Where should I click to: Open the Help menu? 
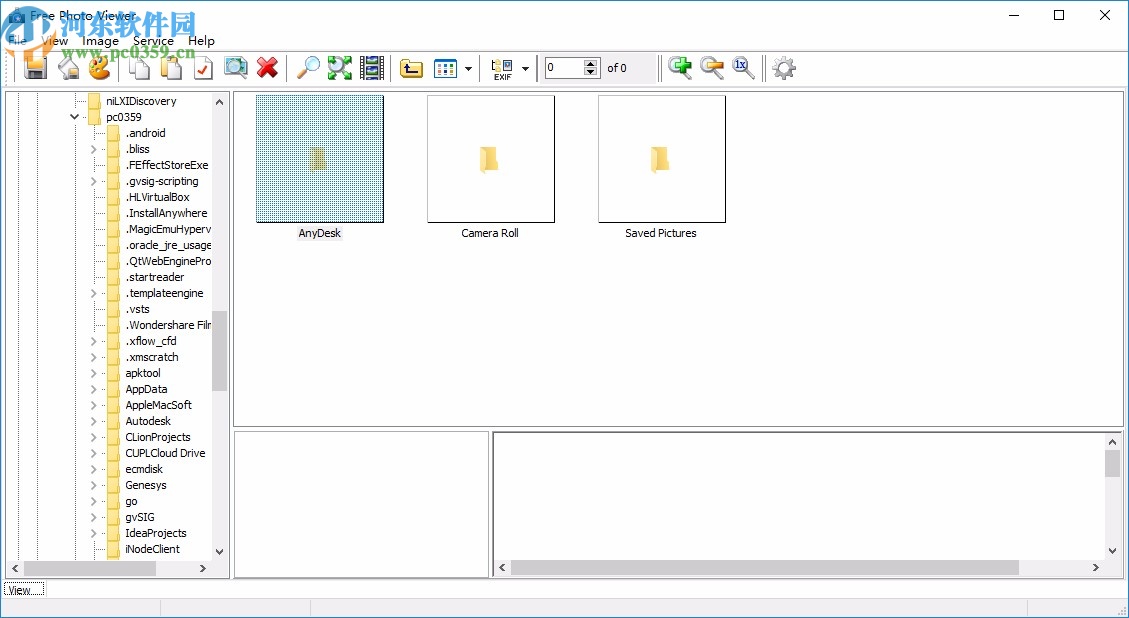(x=202, y=41)
